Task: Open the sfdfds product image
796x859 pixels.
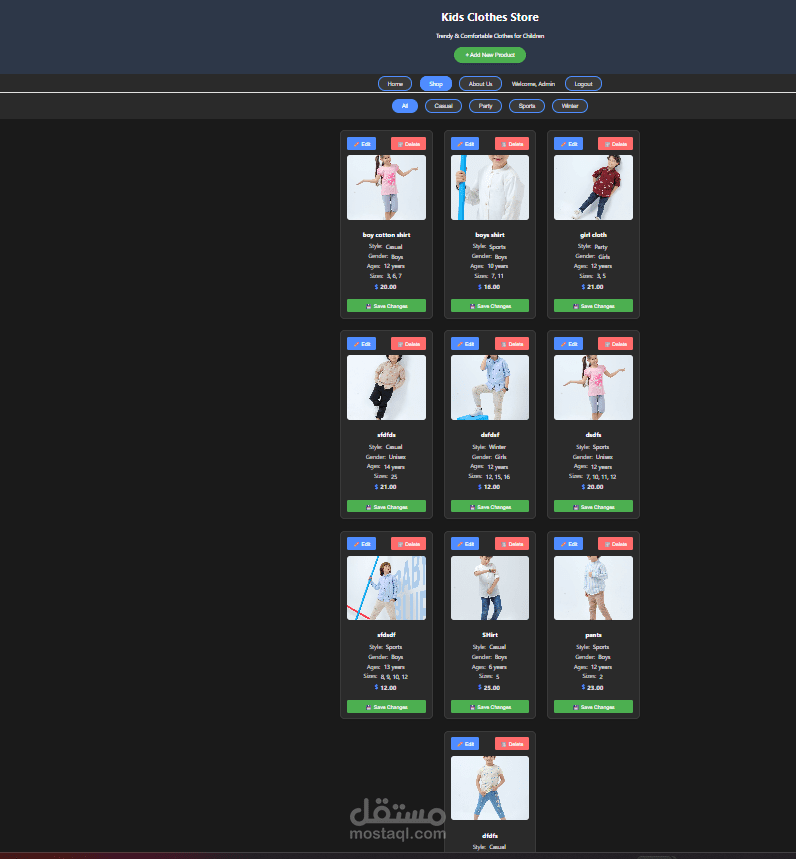Action: pyautogui.click(x=386, y=387)
